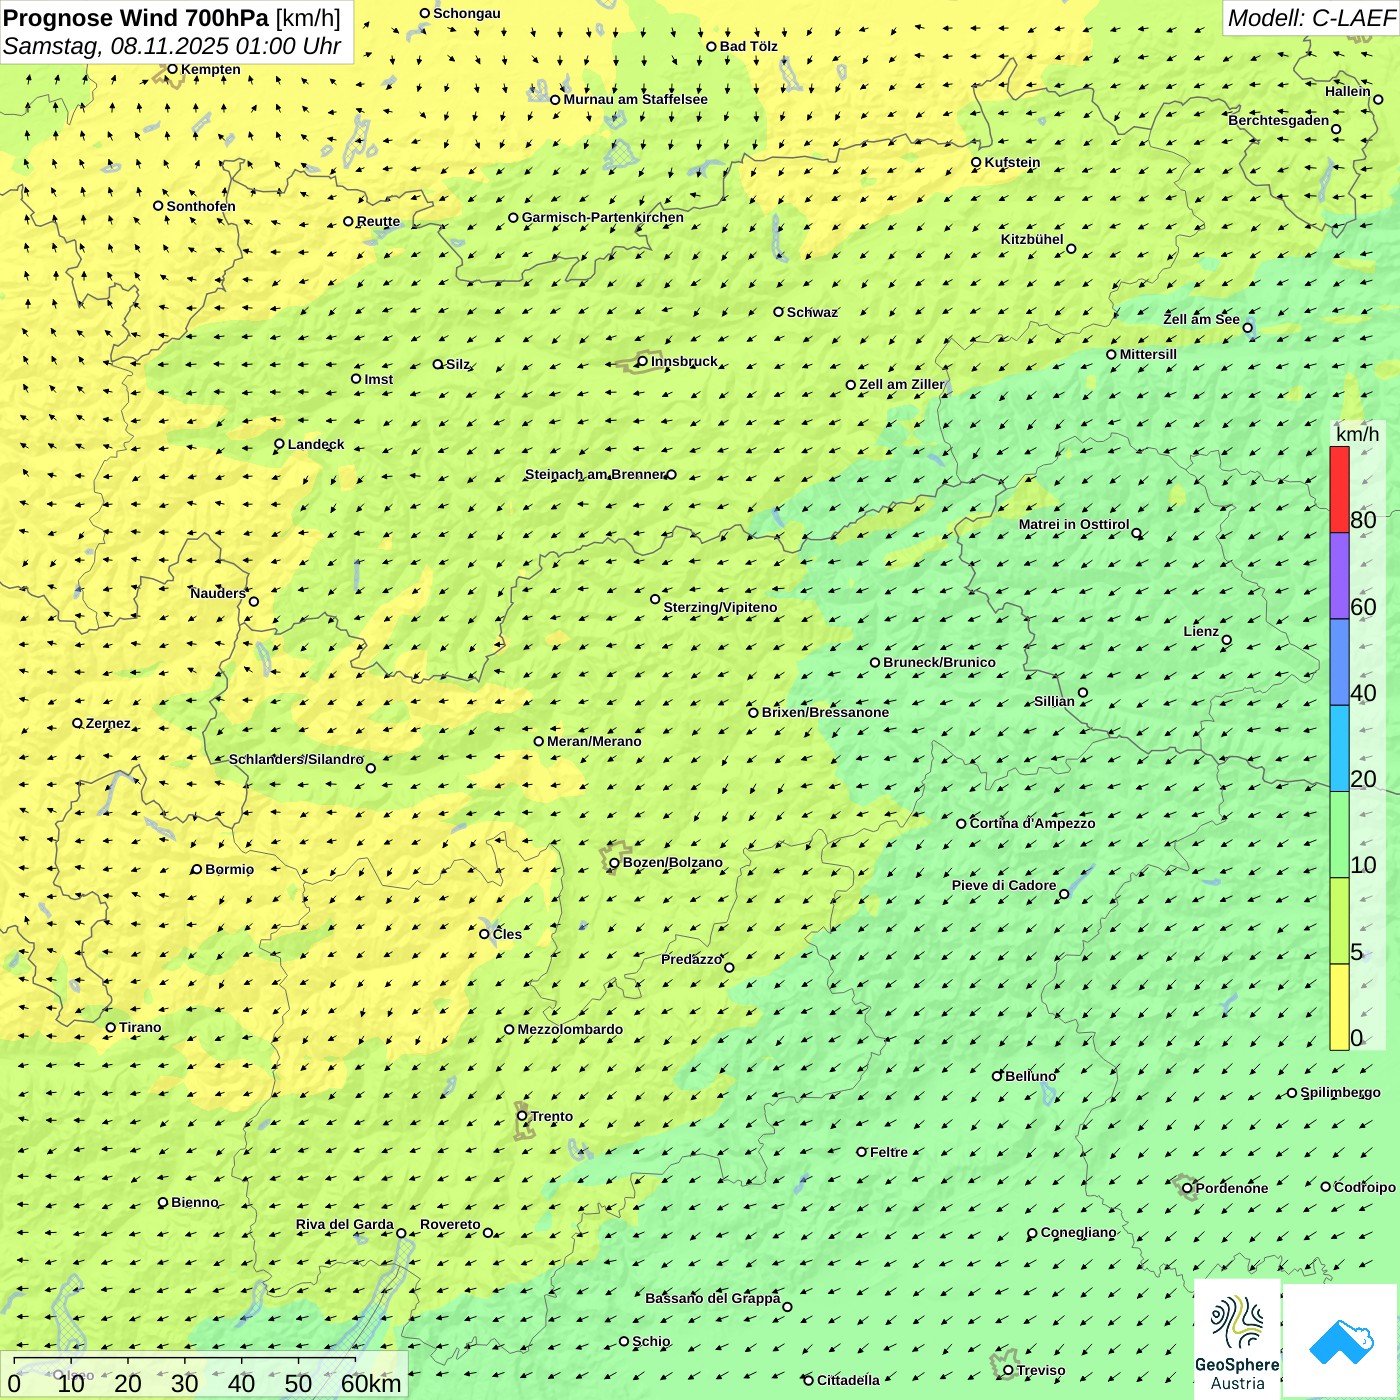Click the Riva del Garda marker
This screenshot has height=1400, width=1400.
pyautogui.click(x=401, y=1233)
